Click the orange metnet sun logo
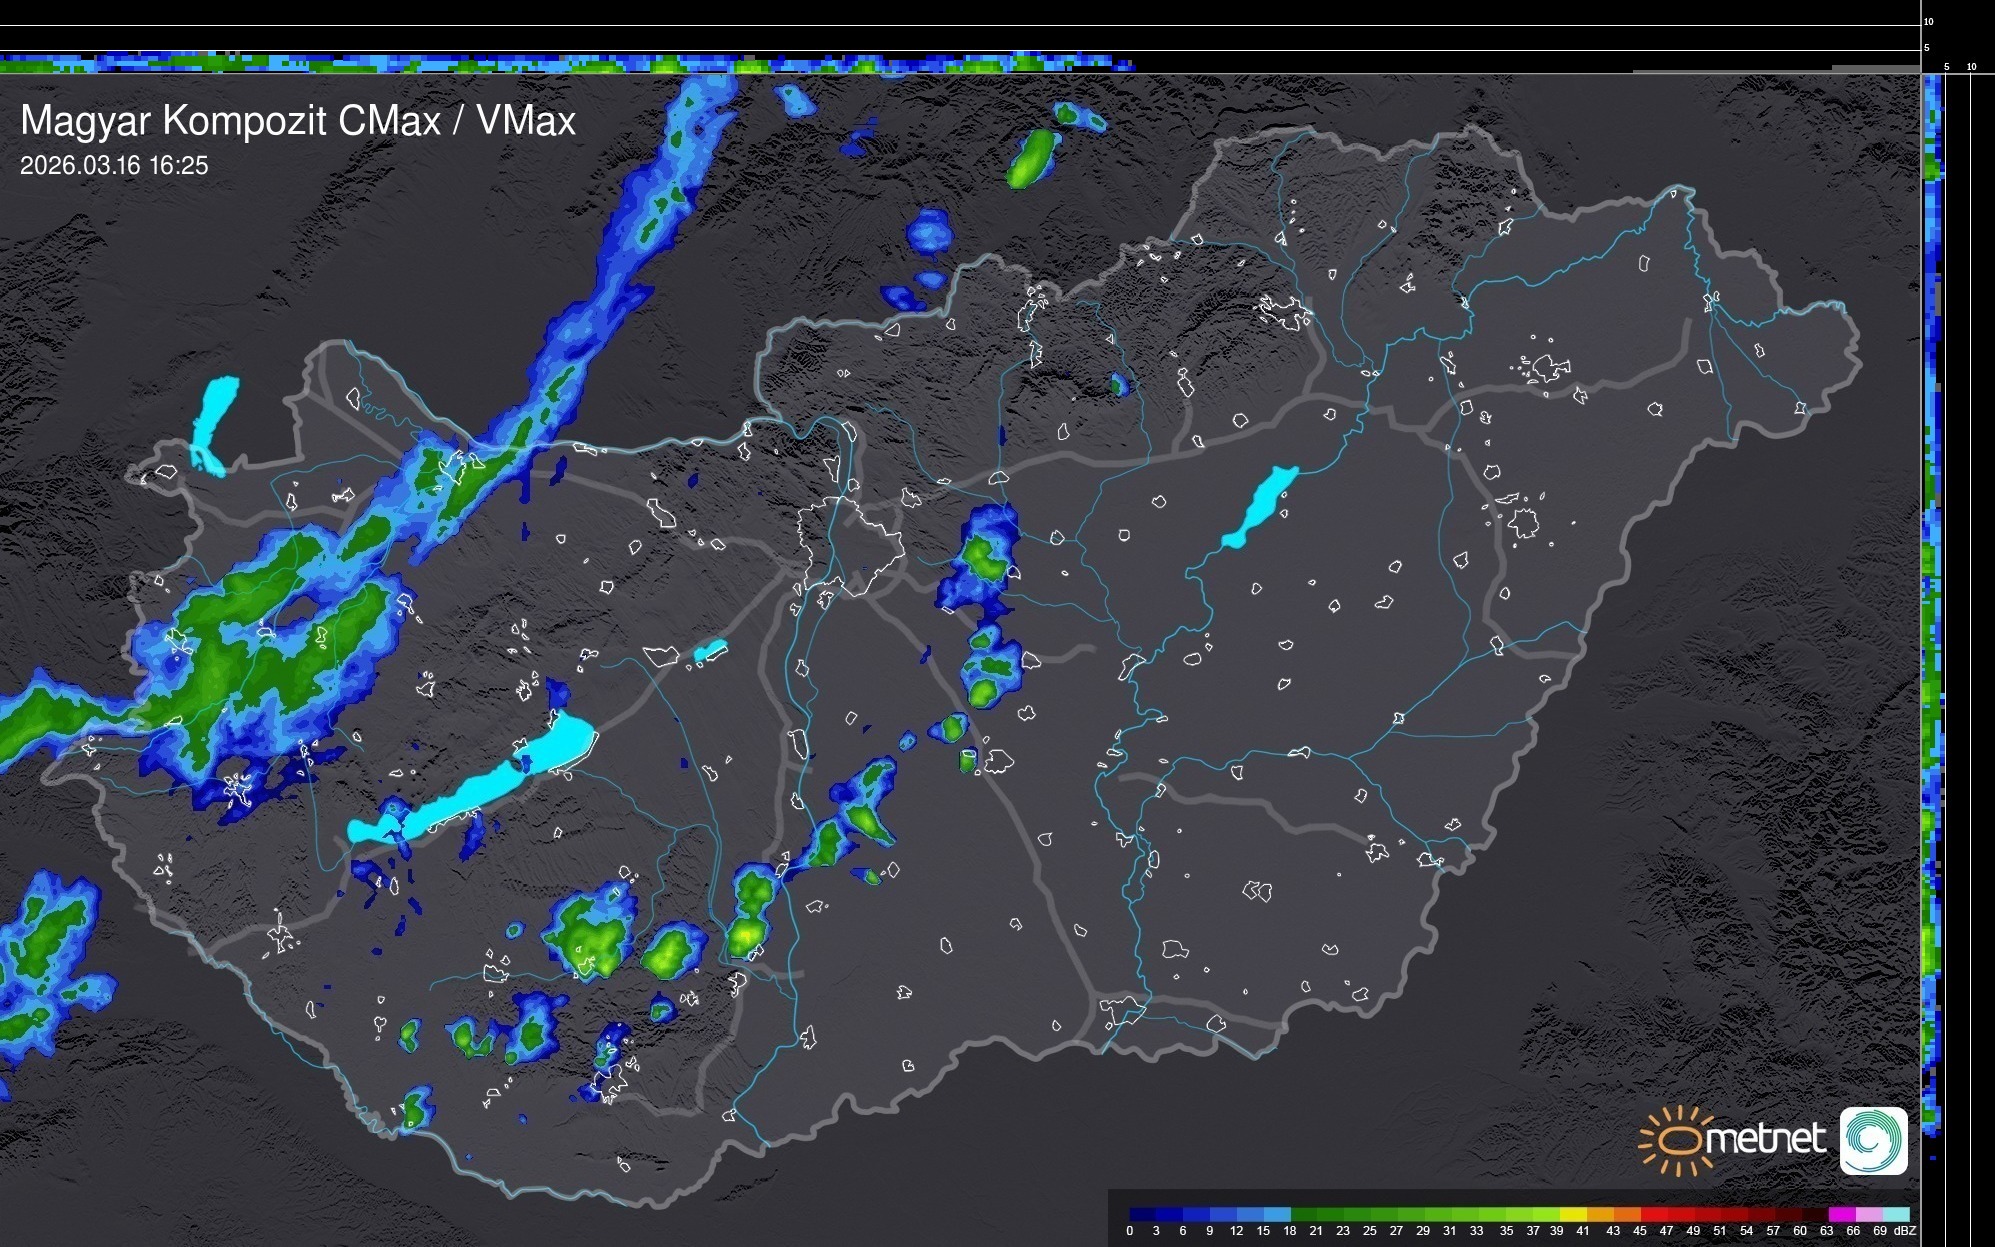This screenshot has height=1247, width=1995. coord(1680,1140)
